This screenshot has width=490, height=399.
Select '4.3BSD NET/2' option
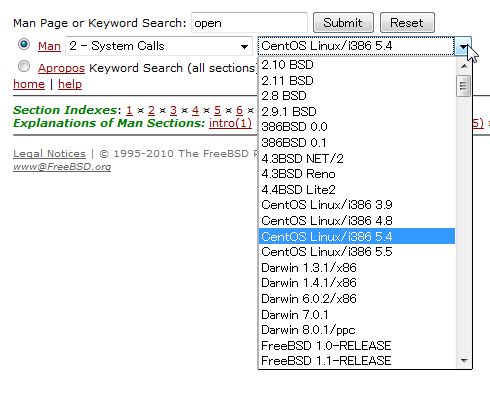[357, 158]
